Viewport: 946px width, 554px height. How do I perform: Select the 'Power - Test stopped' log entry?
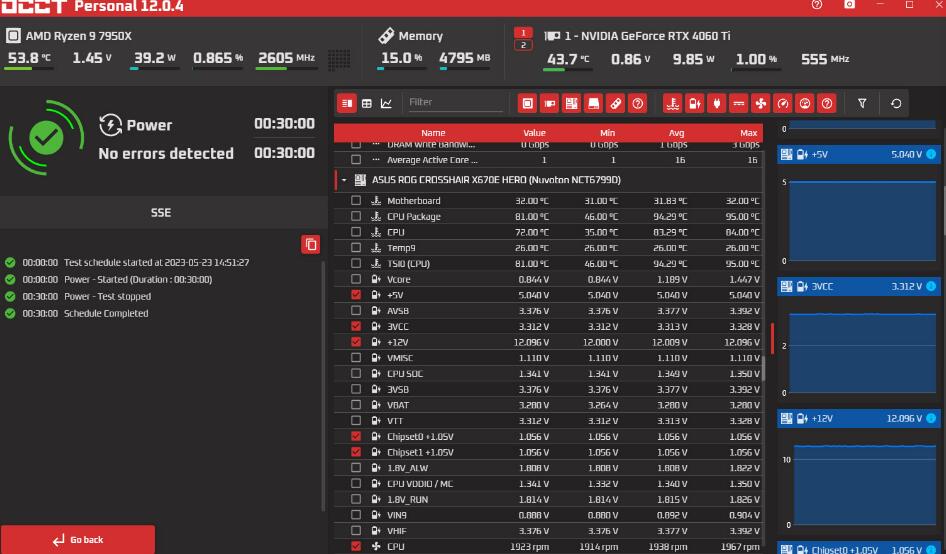pos(107,296)
